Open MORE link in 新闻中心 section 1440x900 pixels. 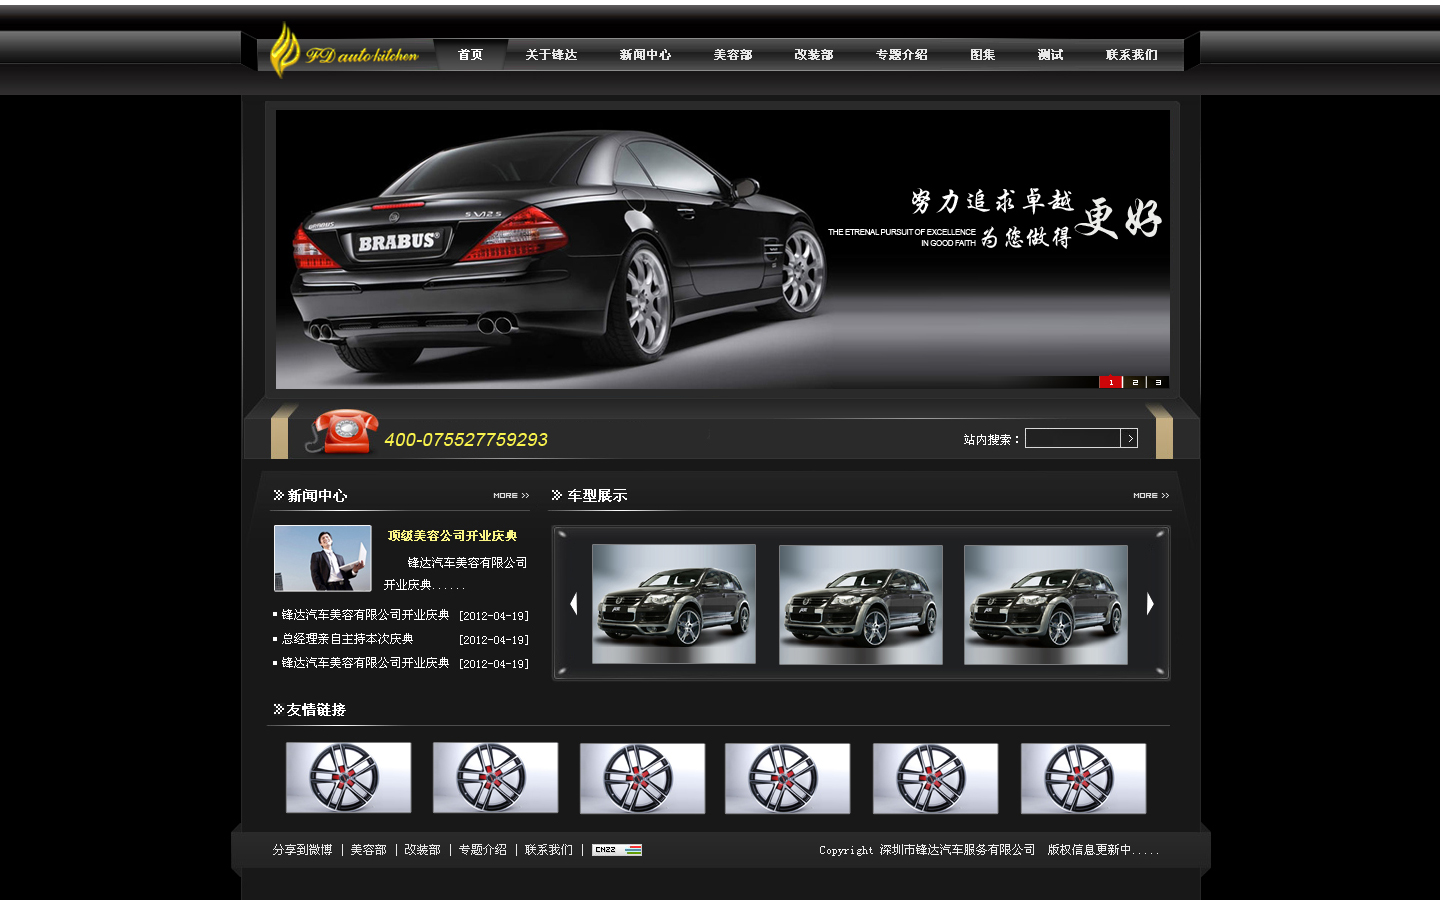point(511,496)
